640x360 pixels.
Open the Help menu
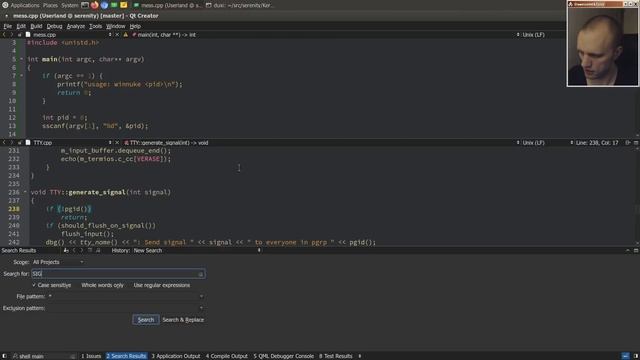[x=135, y=26]
